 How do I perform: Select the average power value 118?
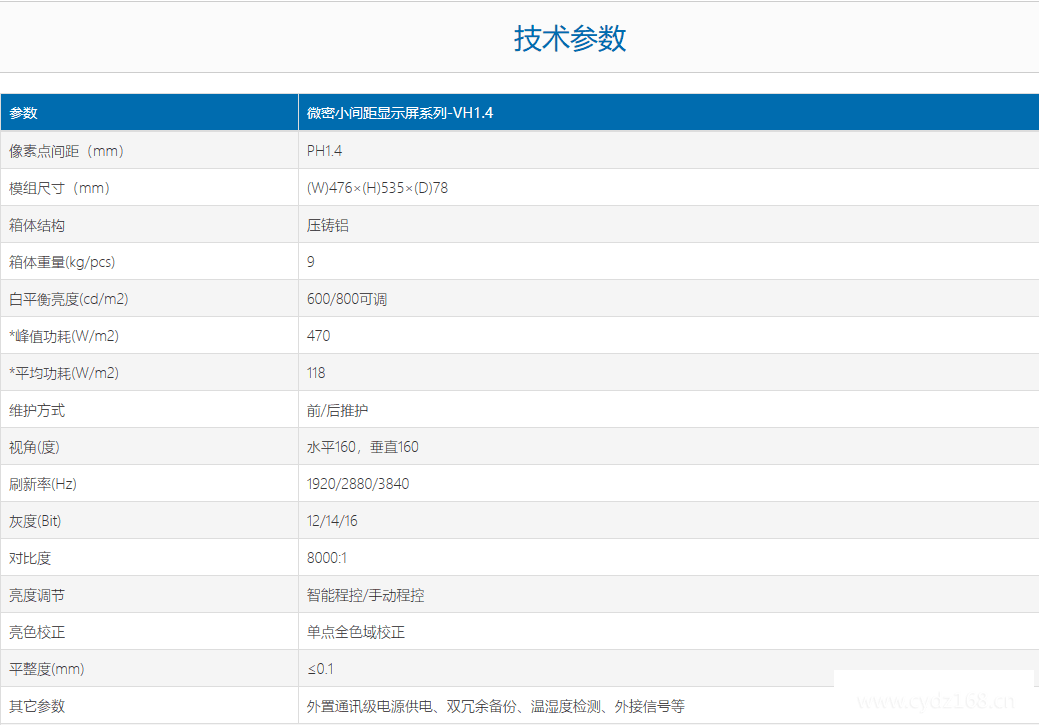coord(316,373)
